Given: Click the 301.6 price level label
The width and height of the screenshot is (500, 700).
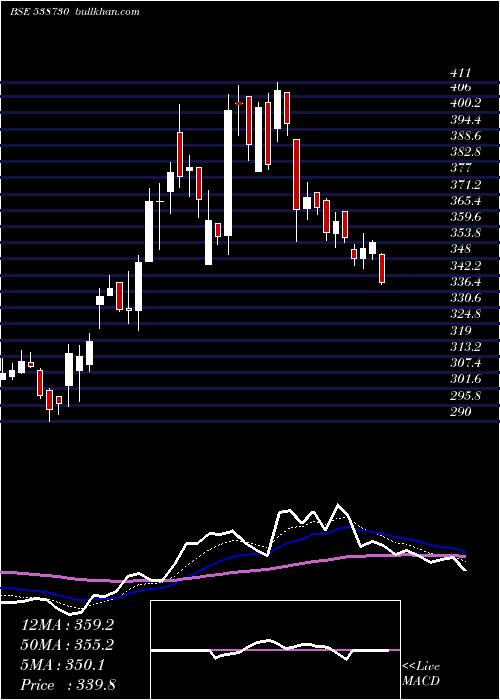Looking at the screenshot, I should tap(466, 379).
